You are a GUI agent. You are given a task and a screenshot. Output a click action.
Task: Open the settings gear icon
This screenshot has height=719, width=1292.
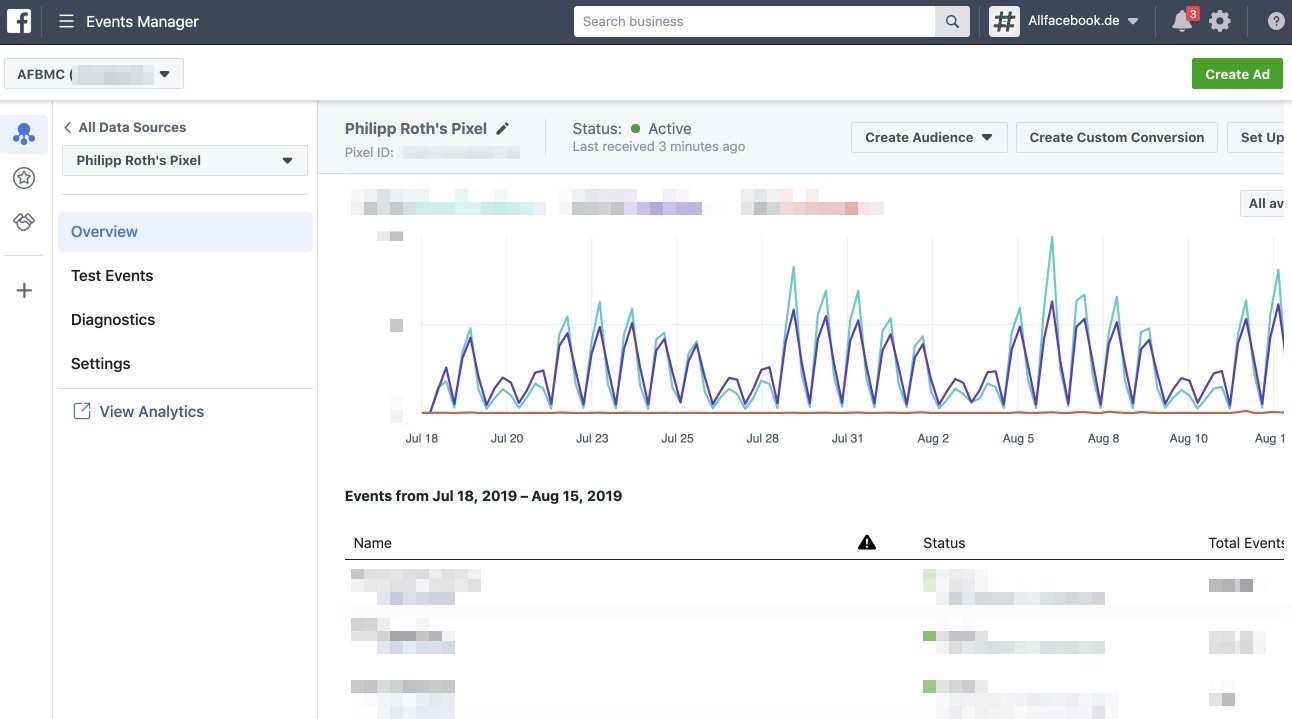(x=1220, y=21)
